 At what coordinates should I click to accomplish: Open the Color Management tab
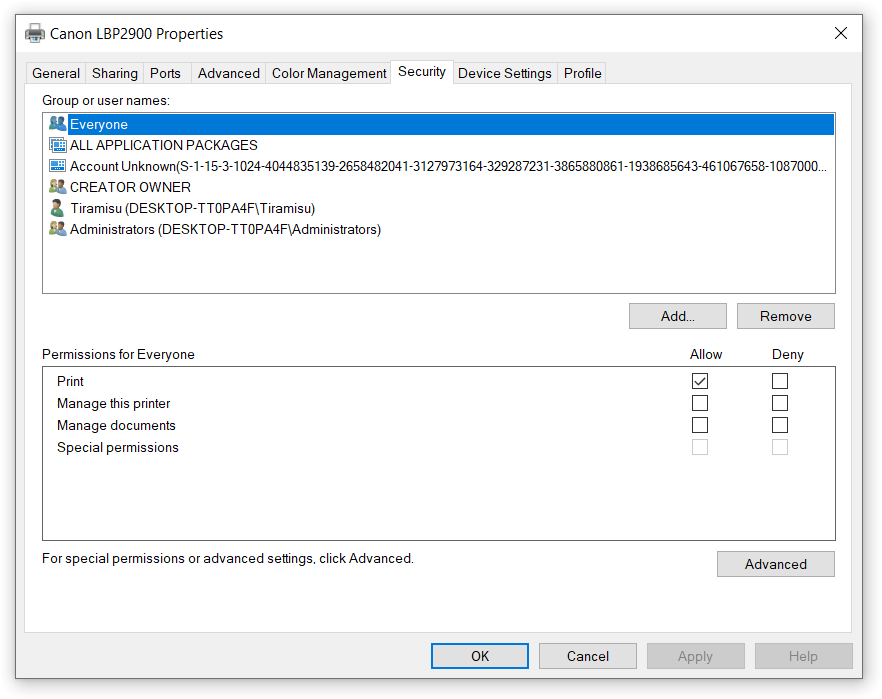pos(329,73)
